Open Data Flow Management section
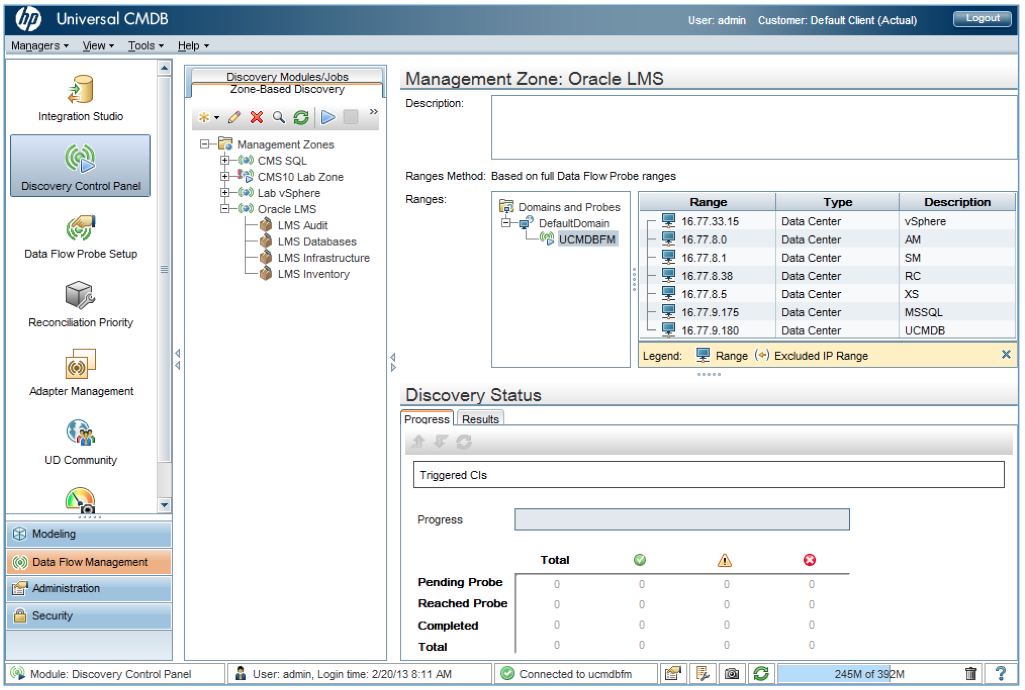 click(90, 562)
